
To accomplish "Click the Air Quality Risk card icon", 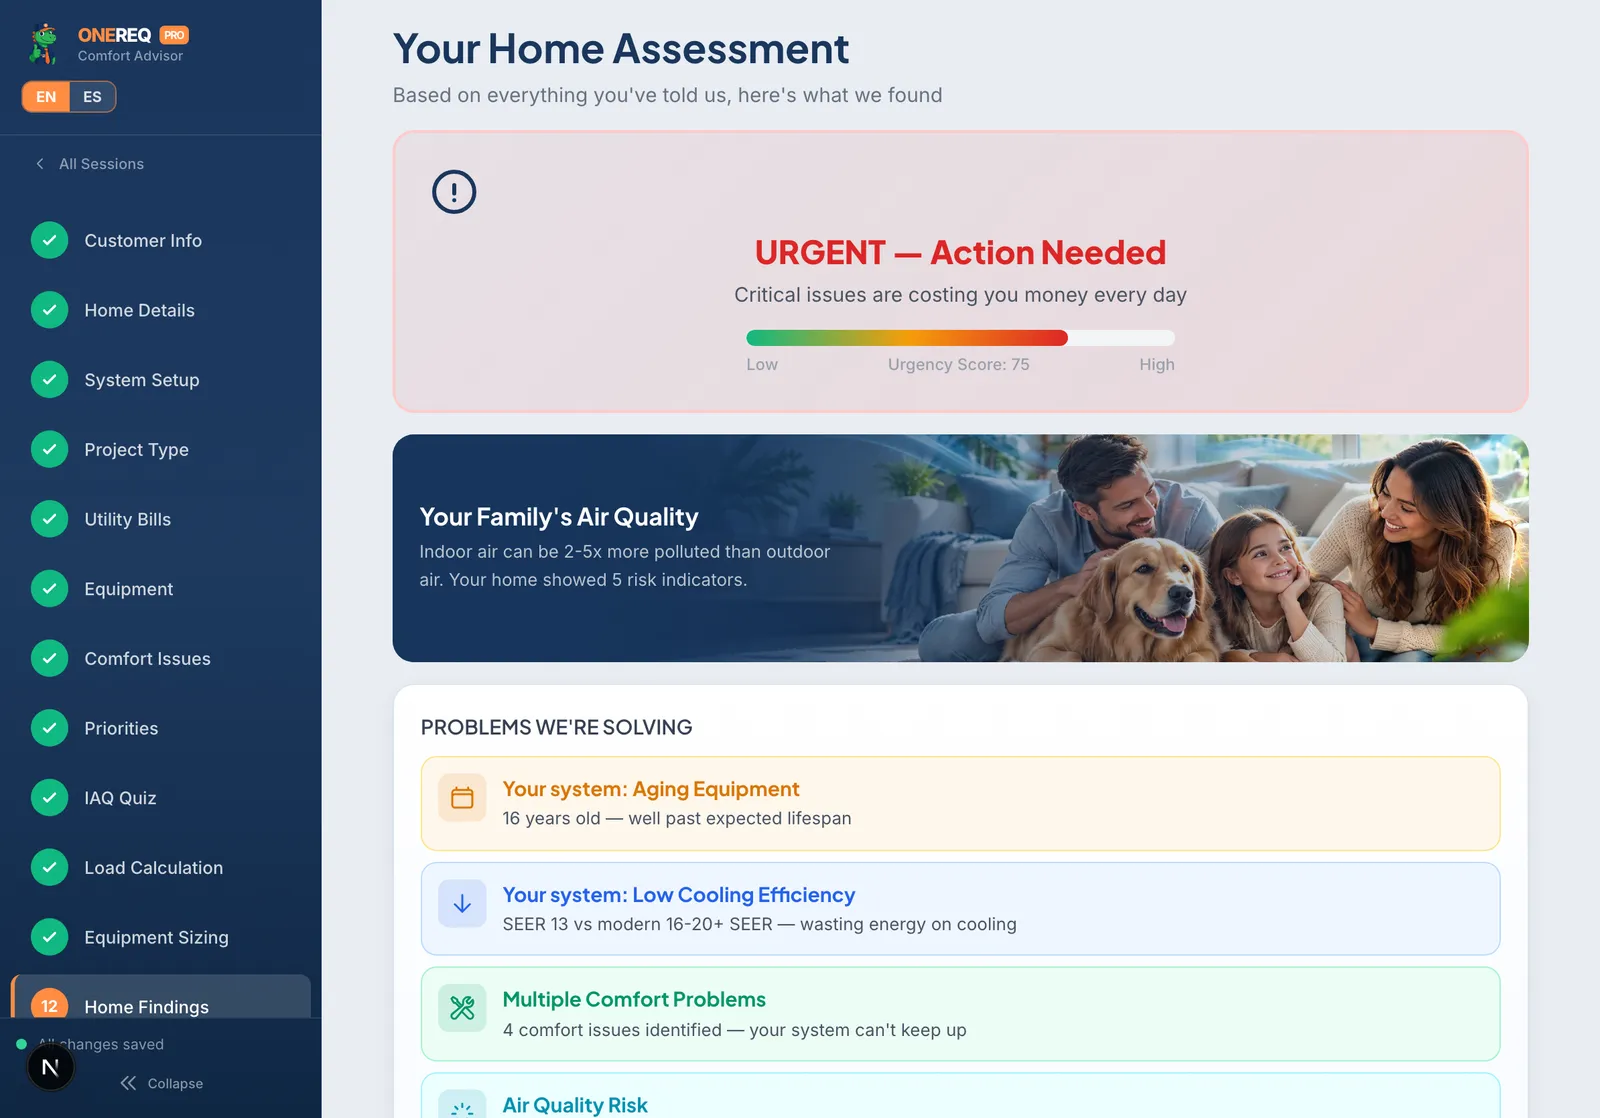I will (x=462, y=1104).
